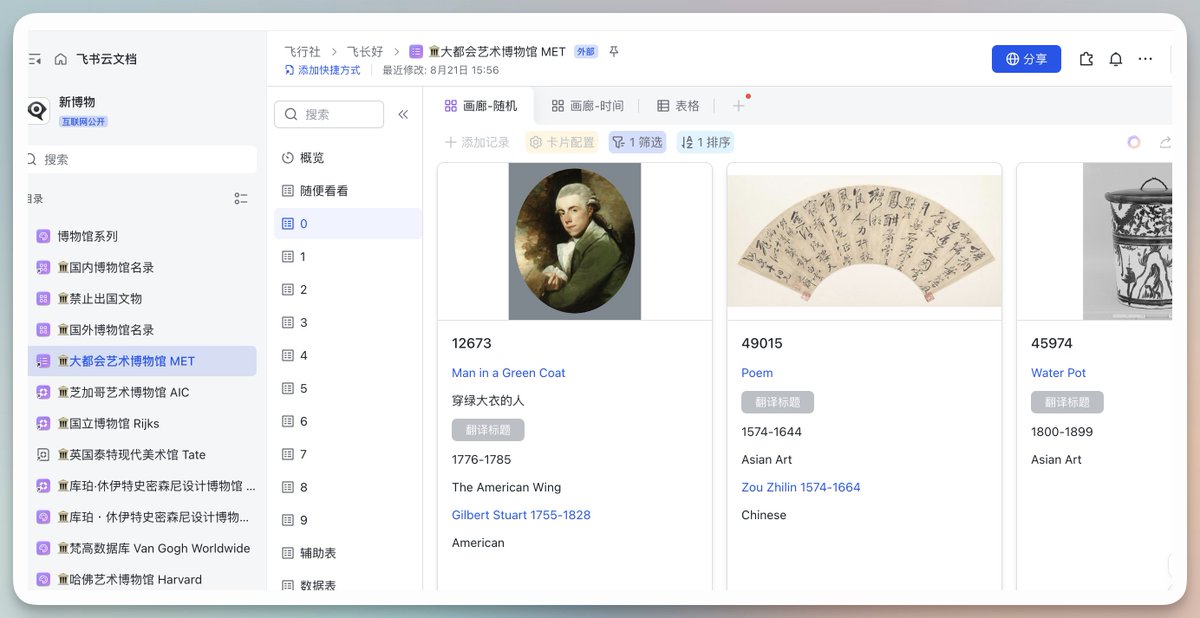Click 翻译标题 button on card 12673

(x=488, y=430)
